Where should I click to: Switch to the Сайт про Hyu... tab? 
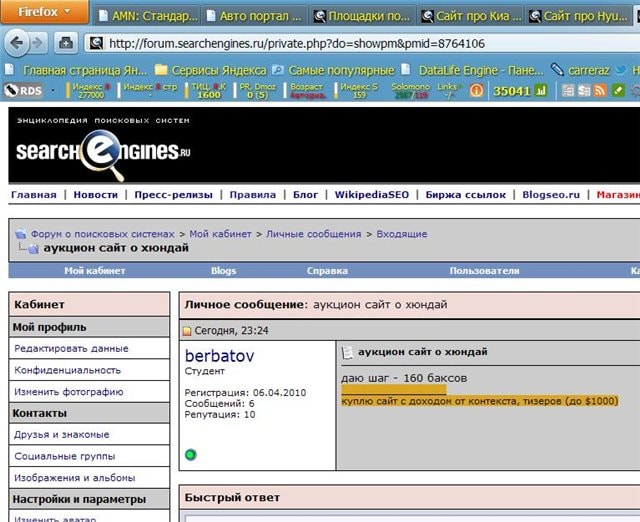(x=578, y=16)
